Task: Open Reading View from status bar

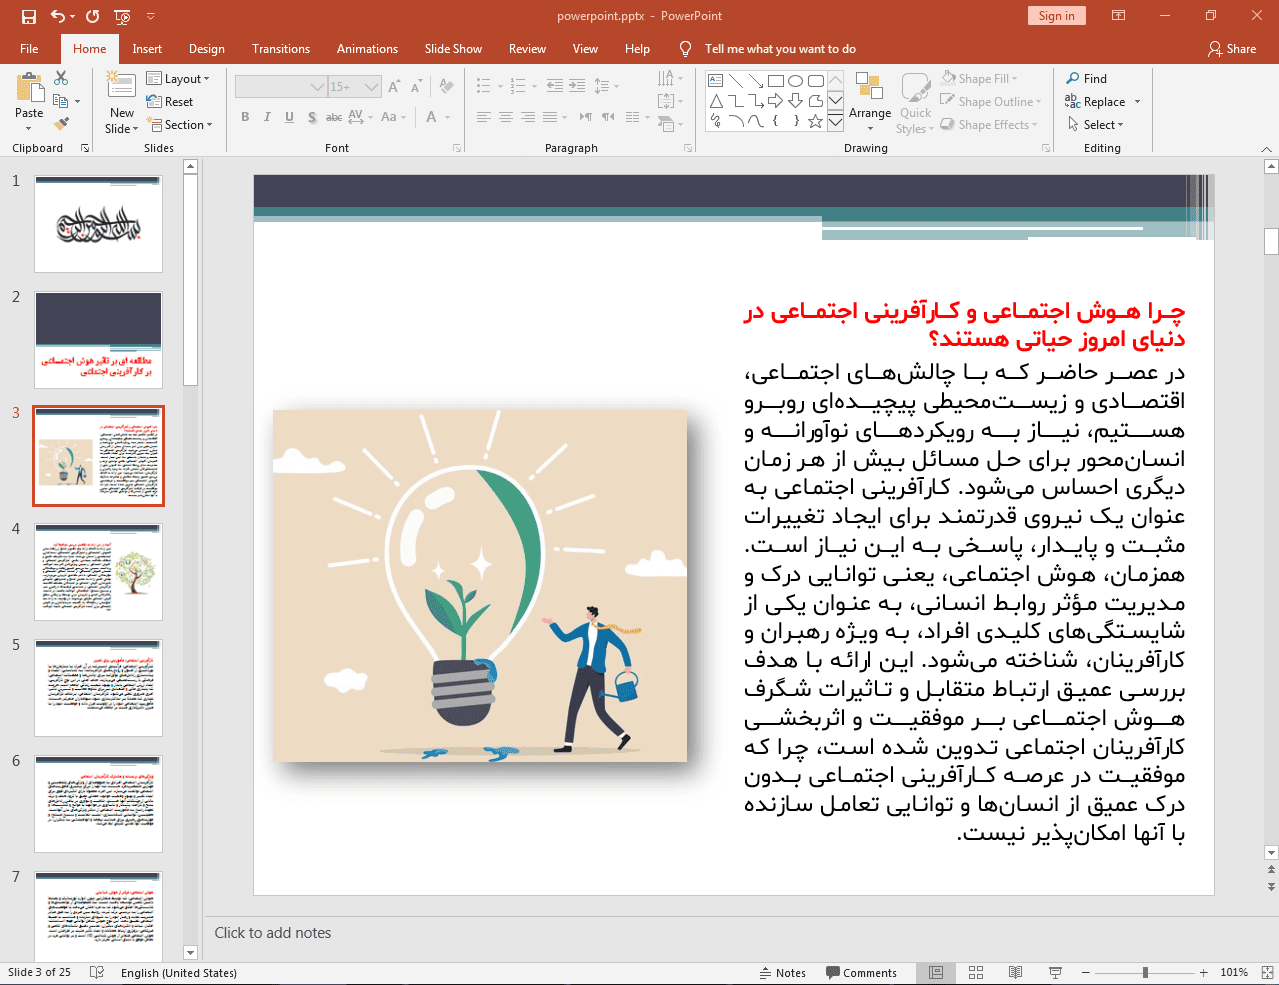Action: pos(1015,972)
